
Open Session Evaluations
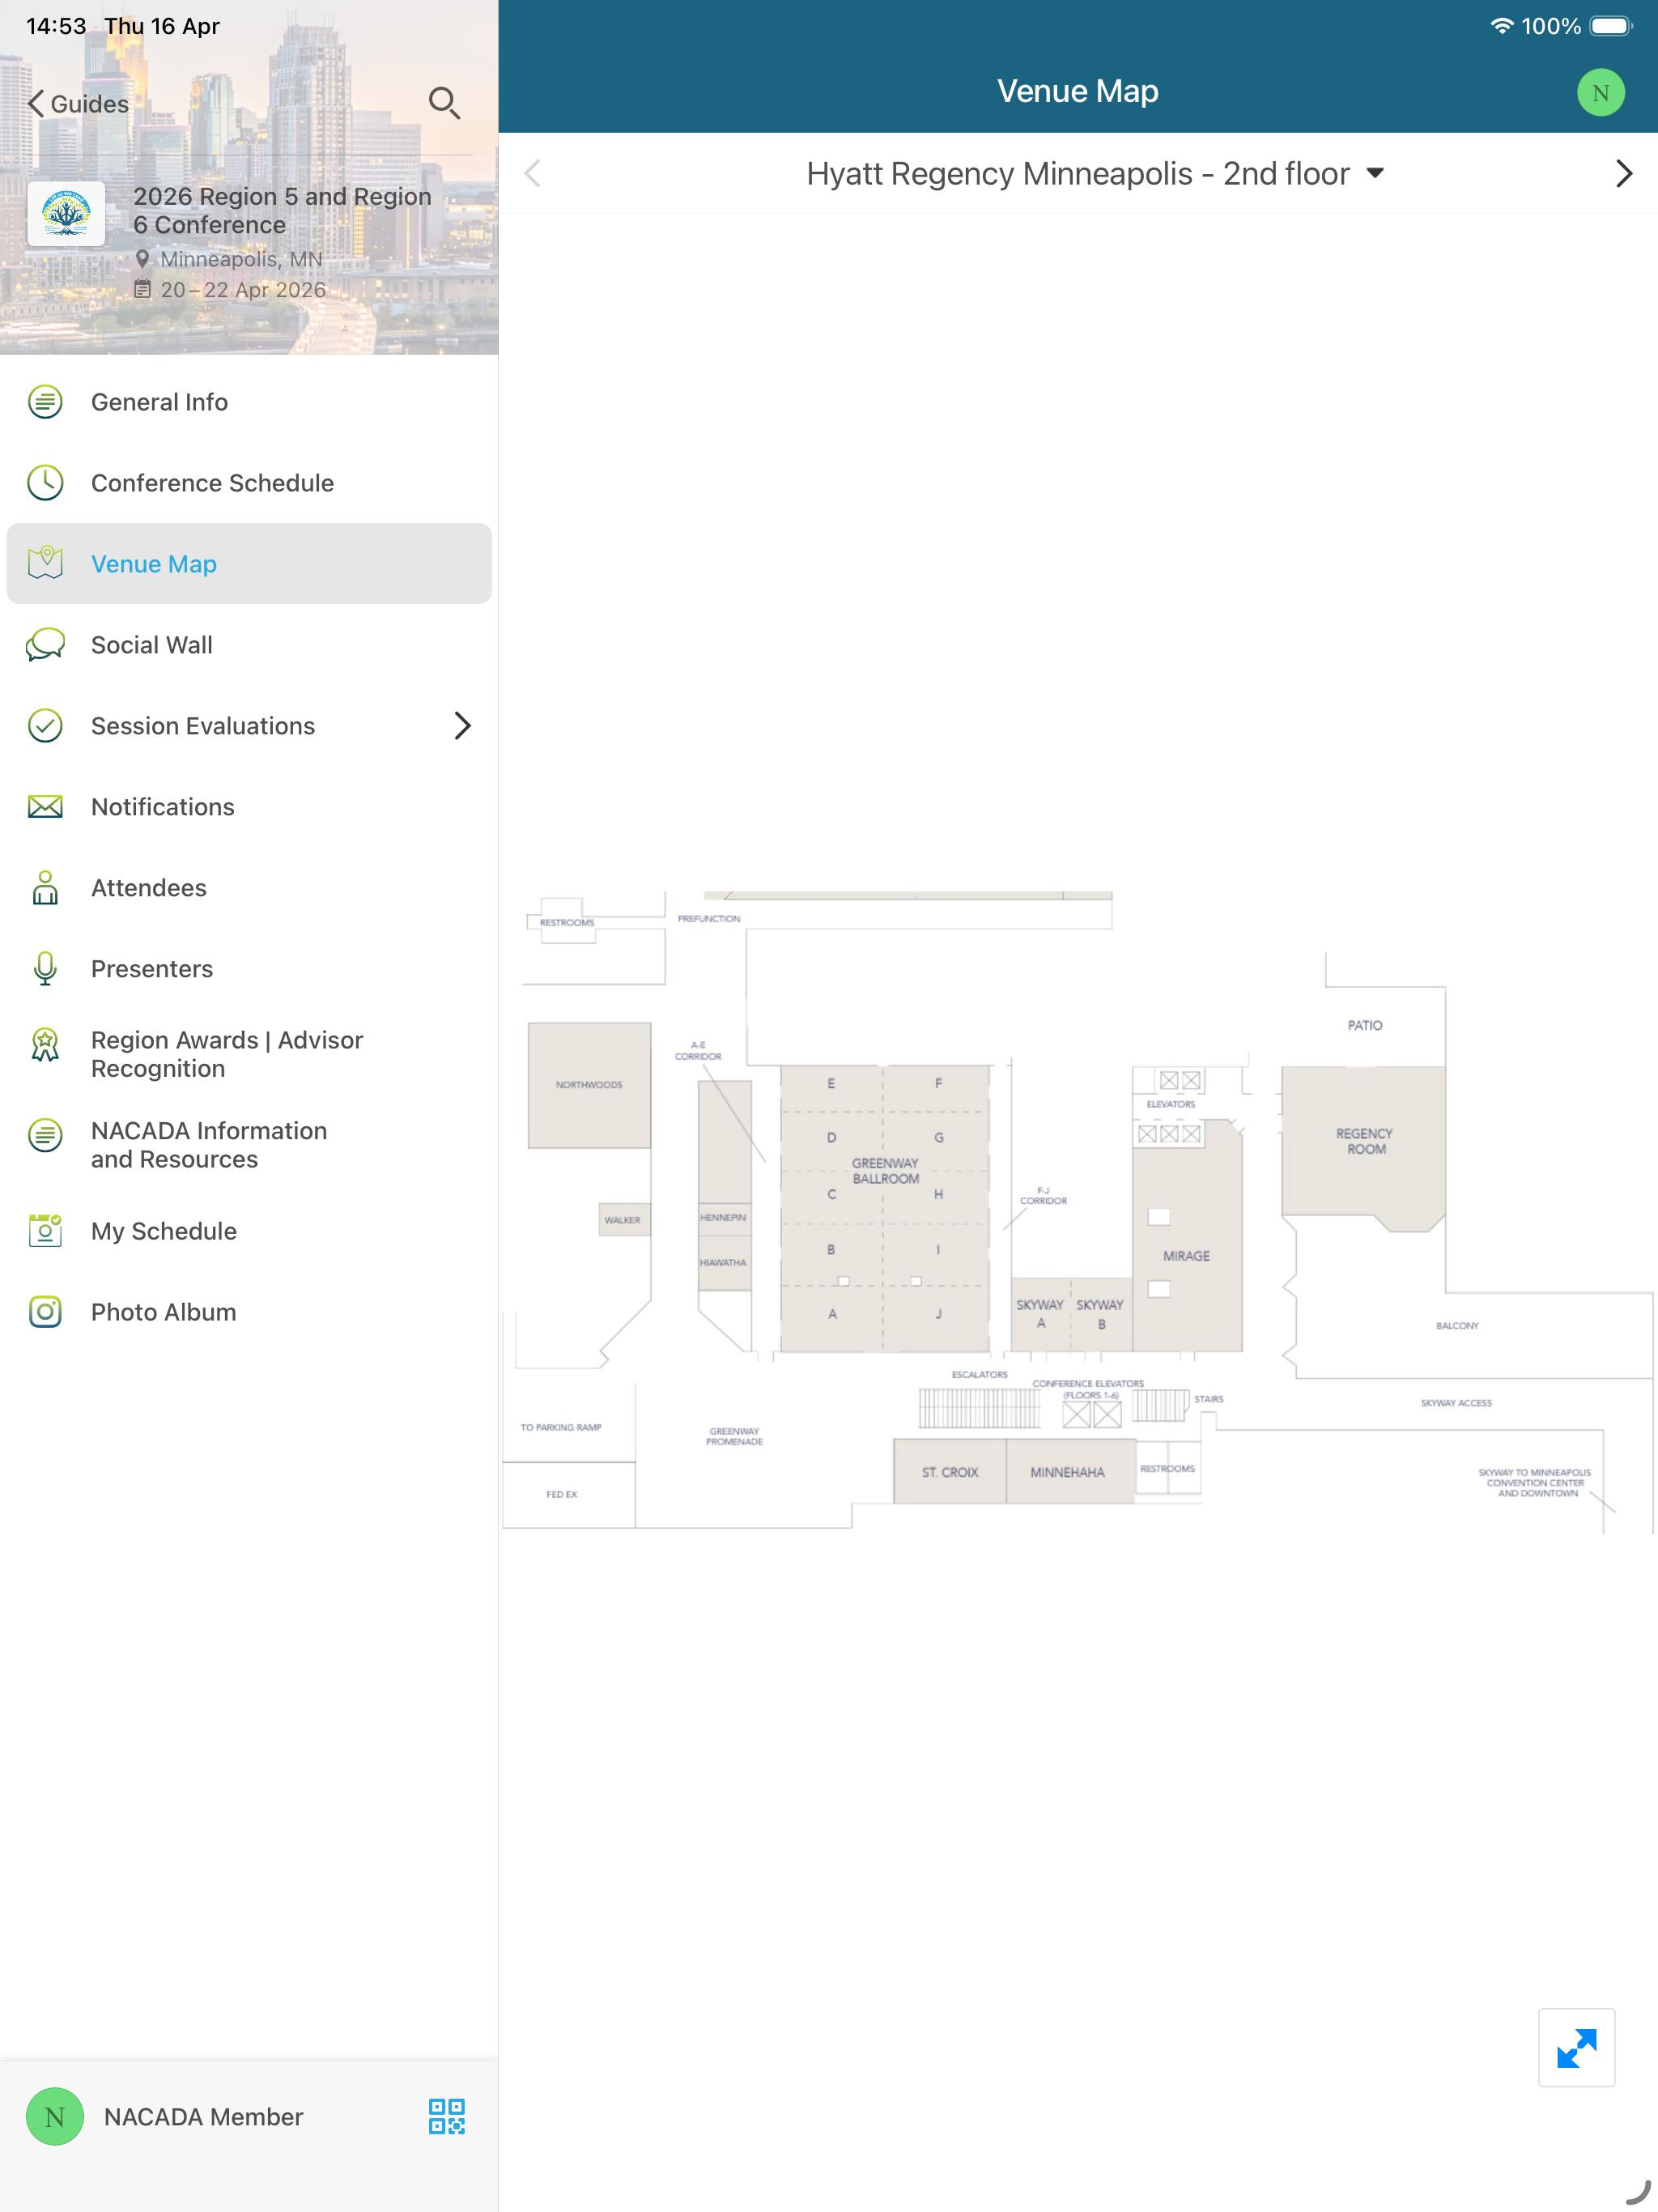point(249,726)
